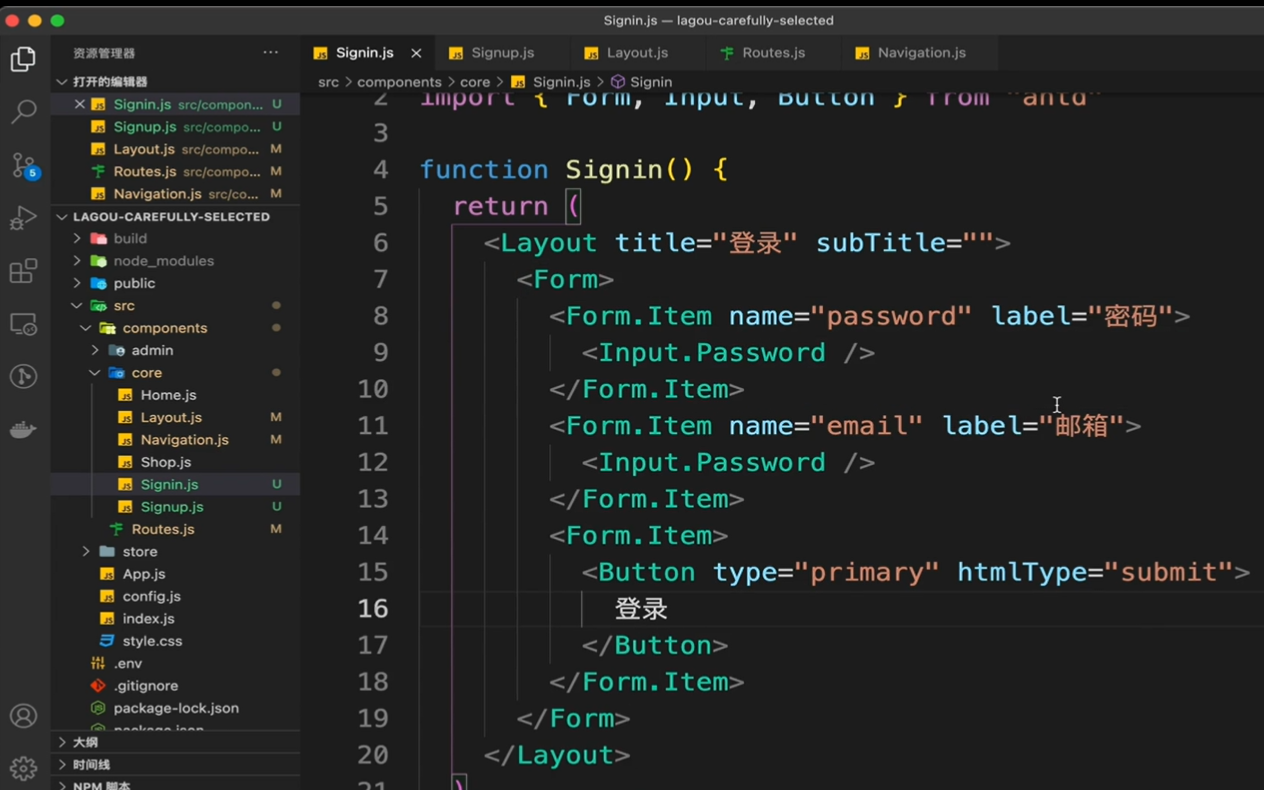Image resolution: width=1264 pixels, height=790 pixels.
Task: Open explorer panel more actions ellipsis
Action: click(x=271, y=53)
